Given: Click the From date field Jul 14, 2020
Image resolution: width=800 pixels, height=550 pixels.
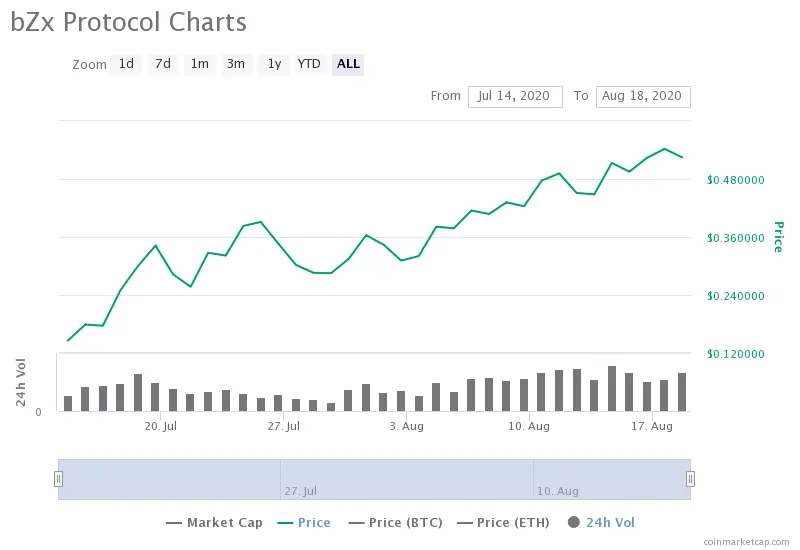Looking at the screenshot, I should pyautogui.click(x=515, y=96).
